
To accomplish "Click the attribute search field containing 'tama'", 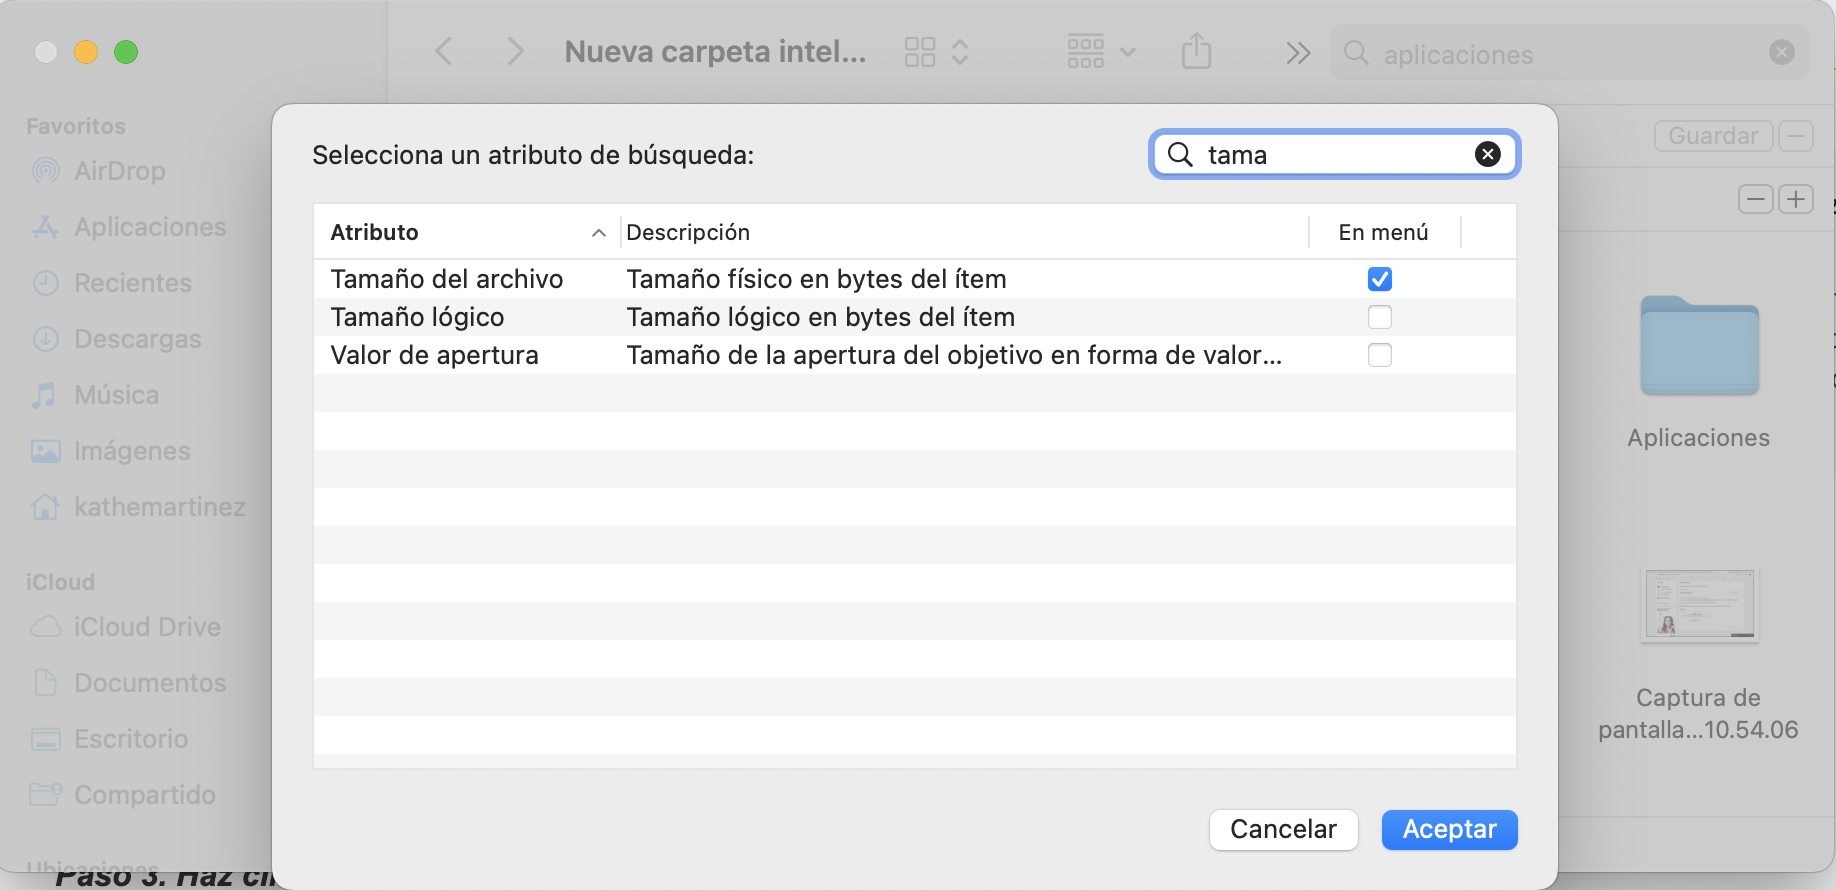I will (x=1334, y=154).
